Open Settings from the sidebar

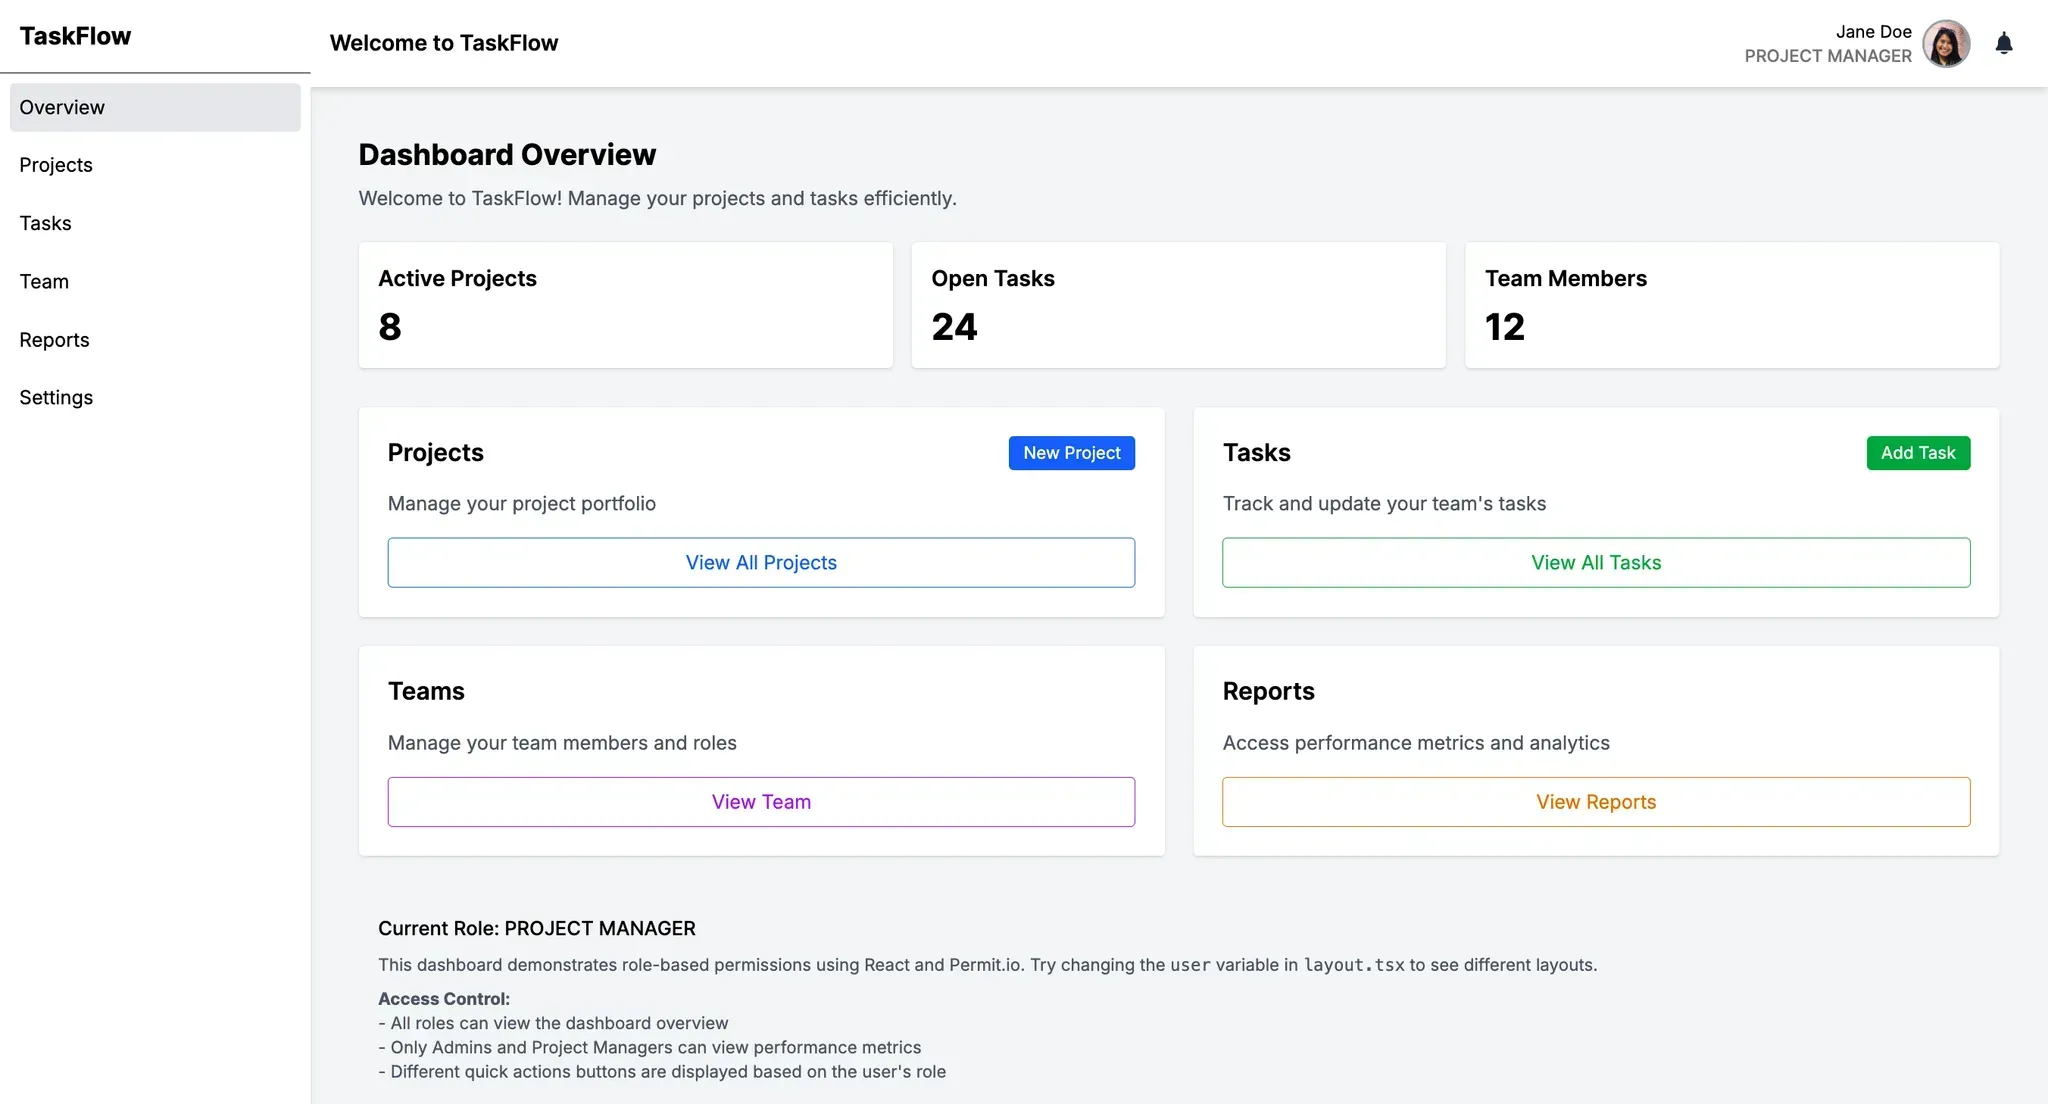[56, 398]
